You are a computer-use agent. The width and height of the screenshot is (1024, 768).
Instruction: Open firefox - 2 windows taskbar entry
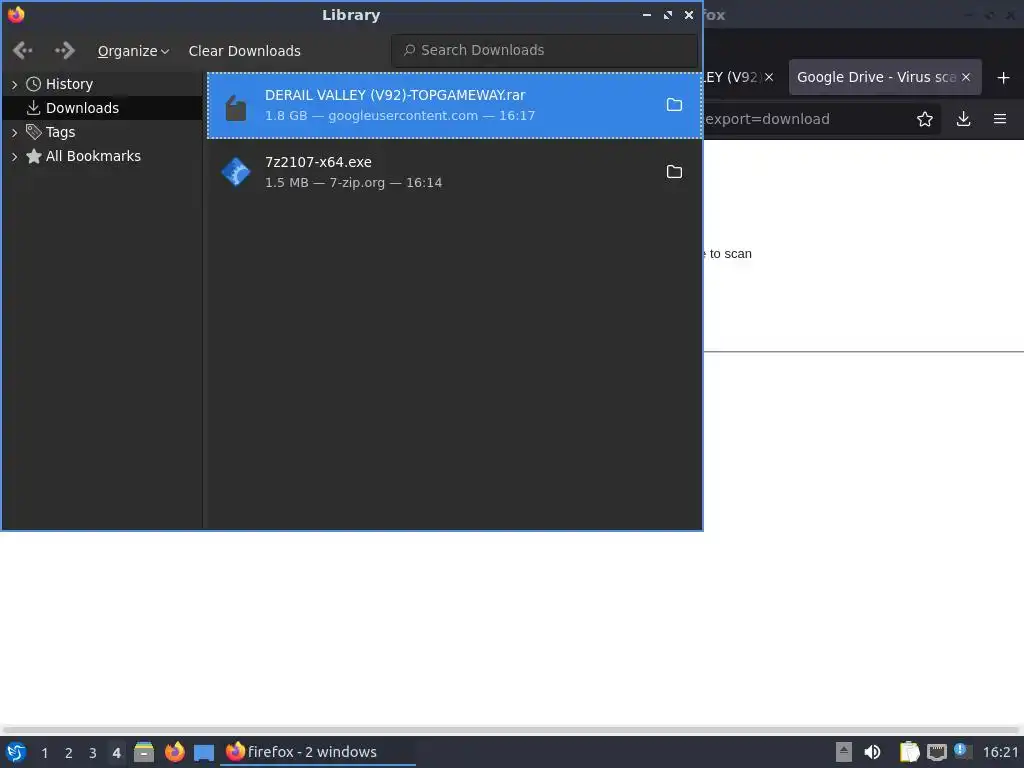(317, 752)
